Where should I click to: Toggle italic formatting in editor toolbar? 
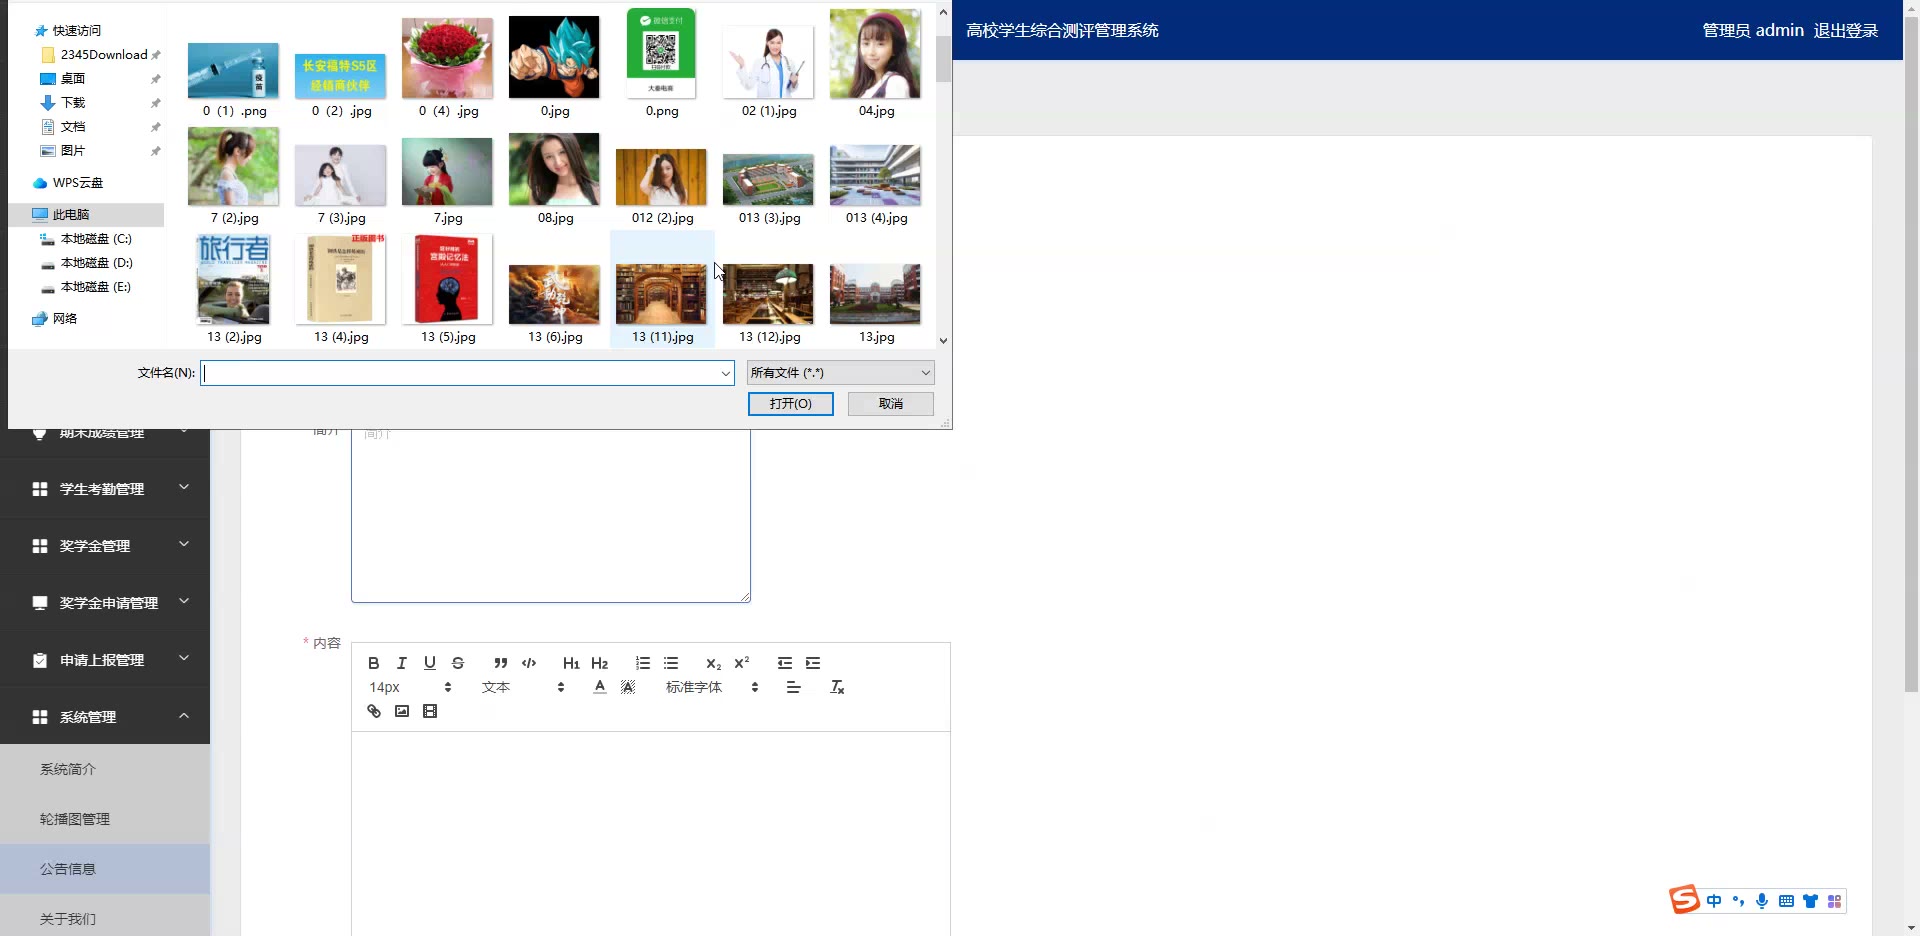click(x=401, y=663)
